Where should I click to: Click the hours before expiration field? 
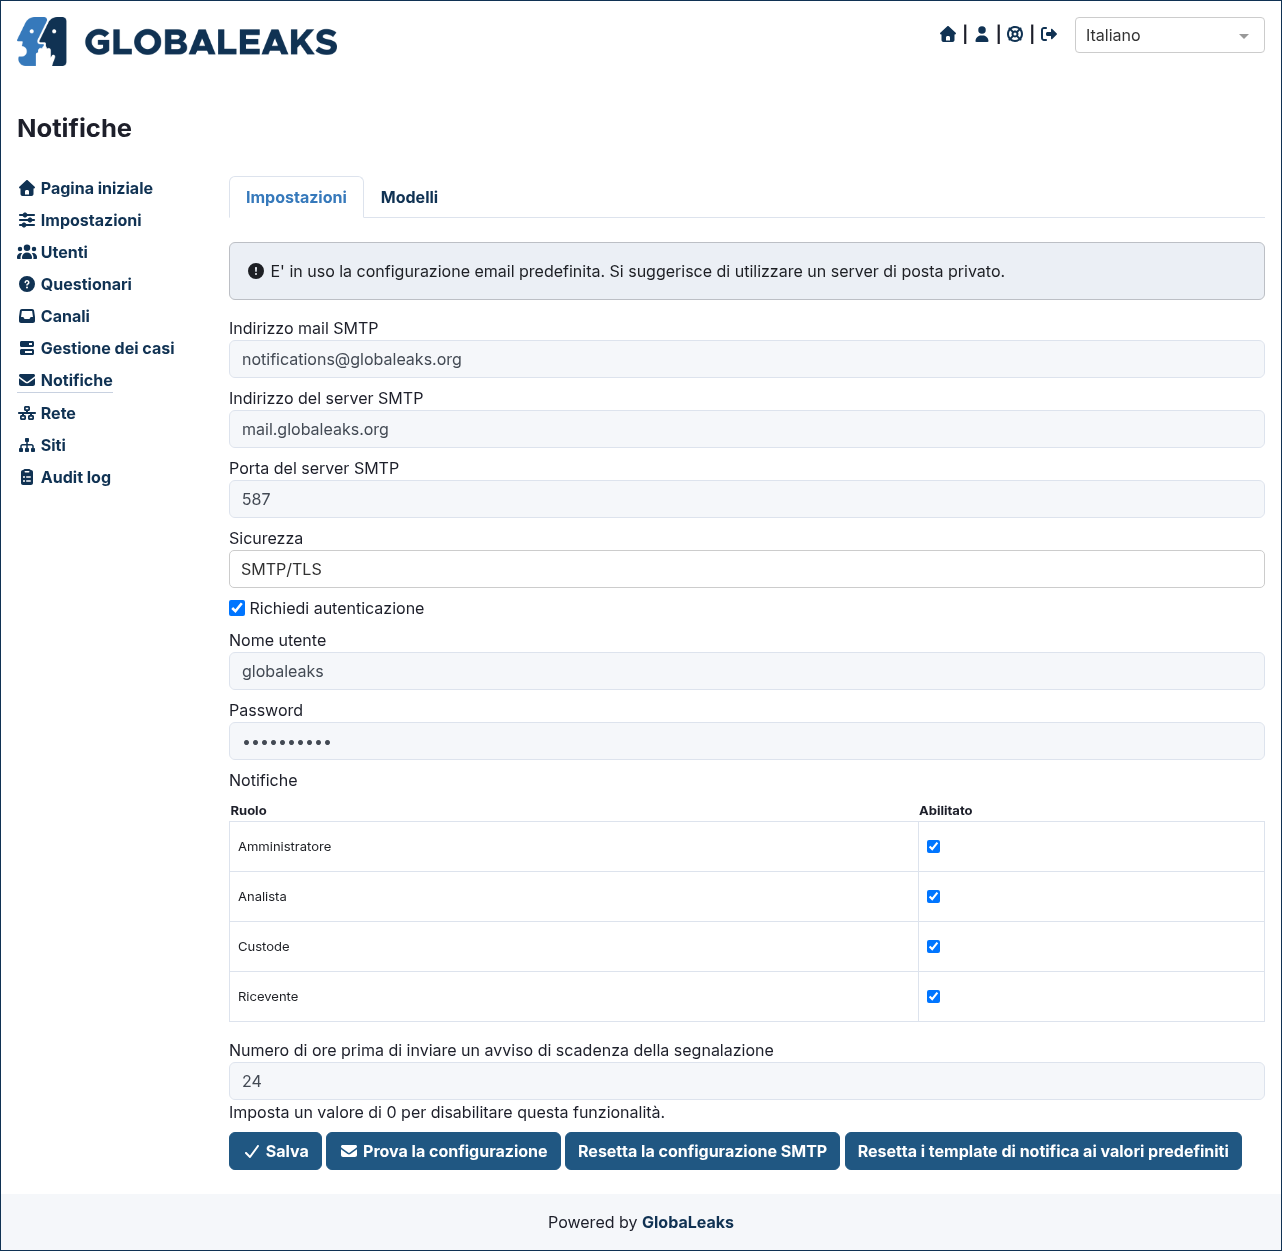(x=747, y=1081)
